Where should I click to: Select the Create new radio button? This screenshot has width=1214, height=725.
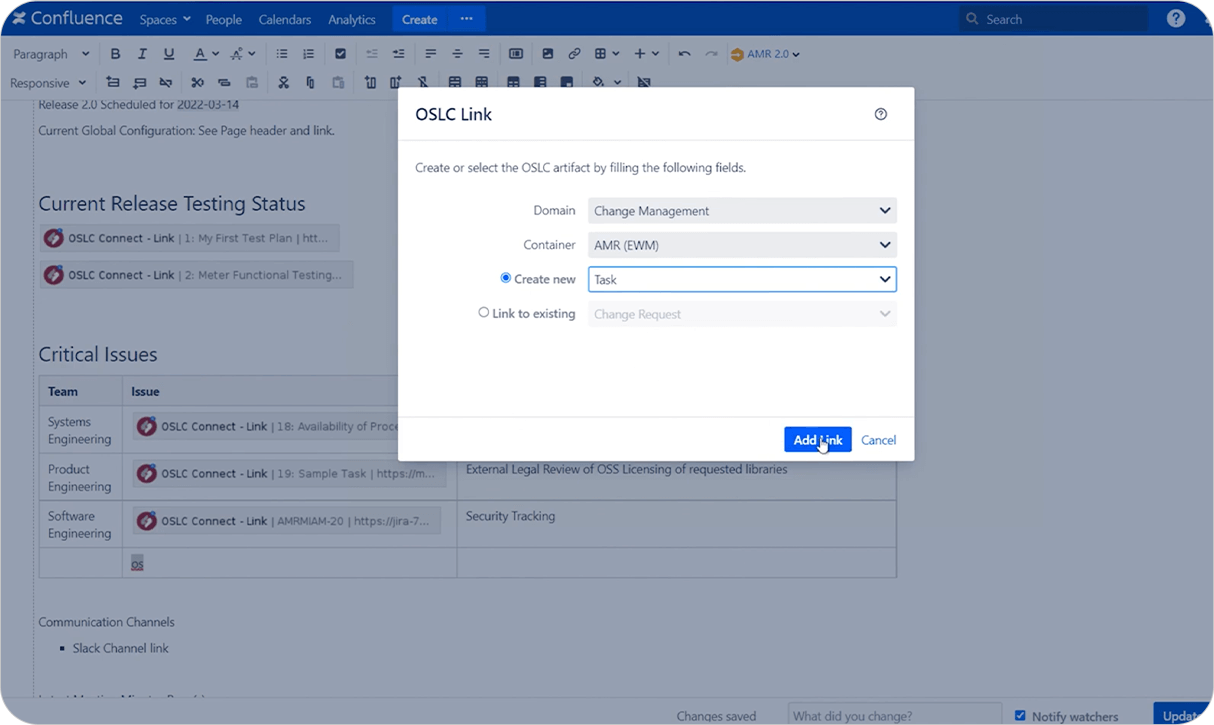(505, 279)
